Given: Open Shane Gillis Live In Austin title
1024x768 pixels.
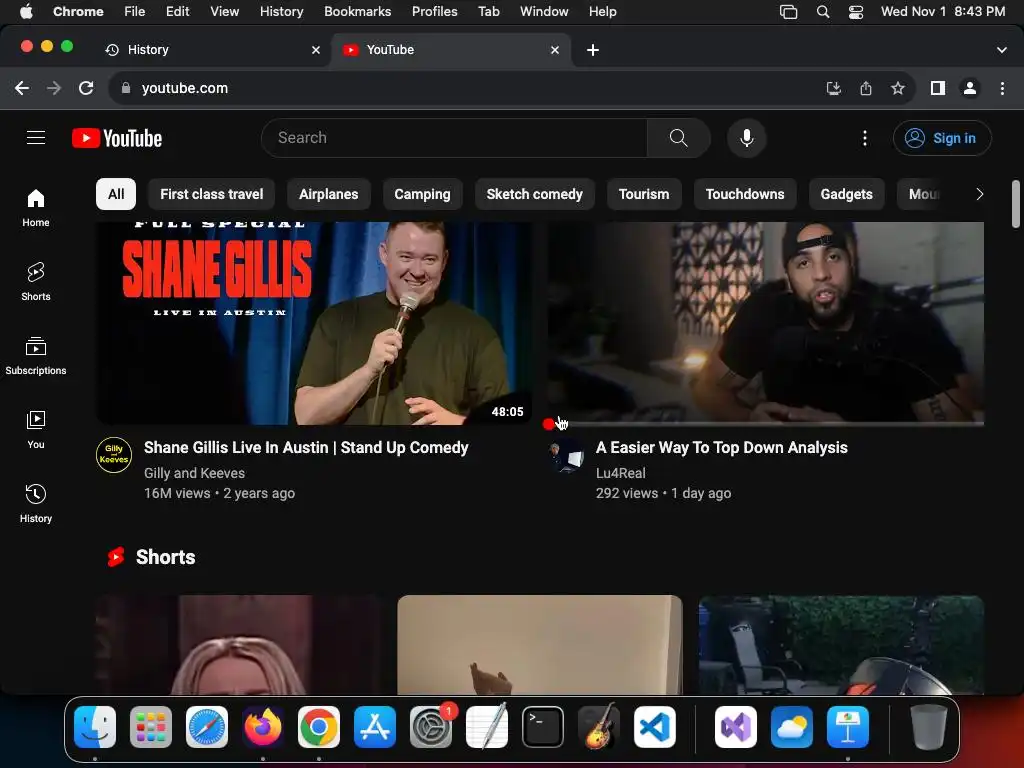Looking at the screenshot, I should (306, 447).
